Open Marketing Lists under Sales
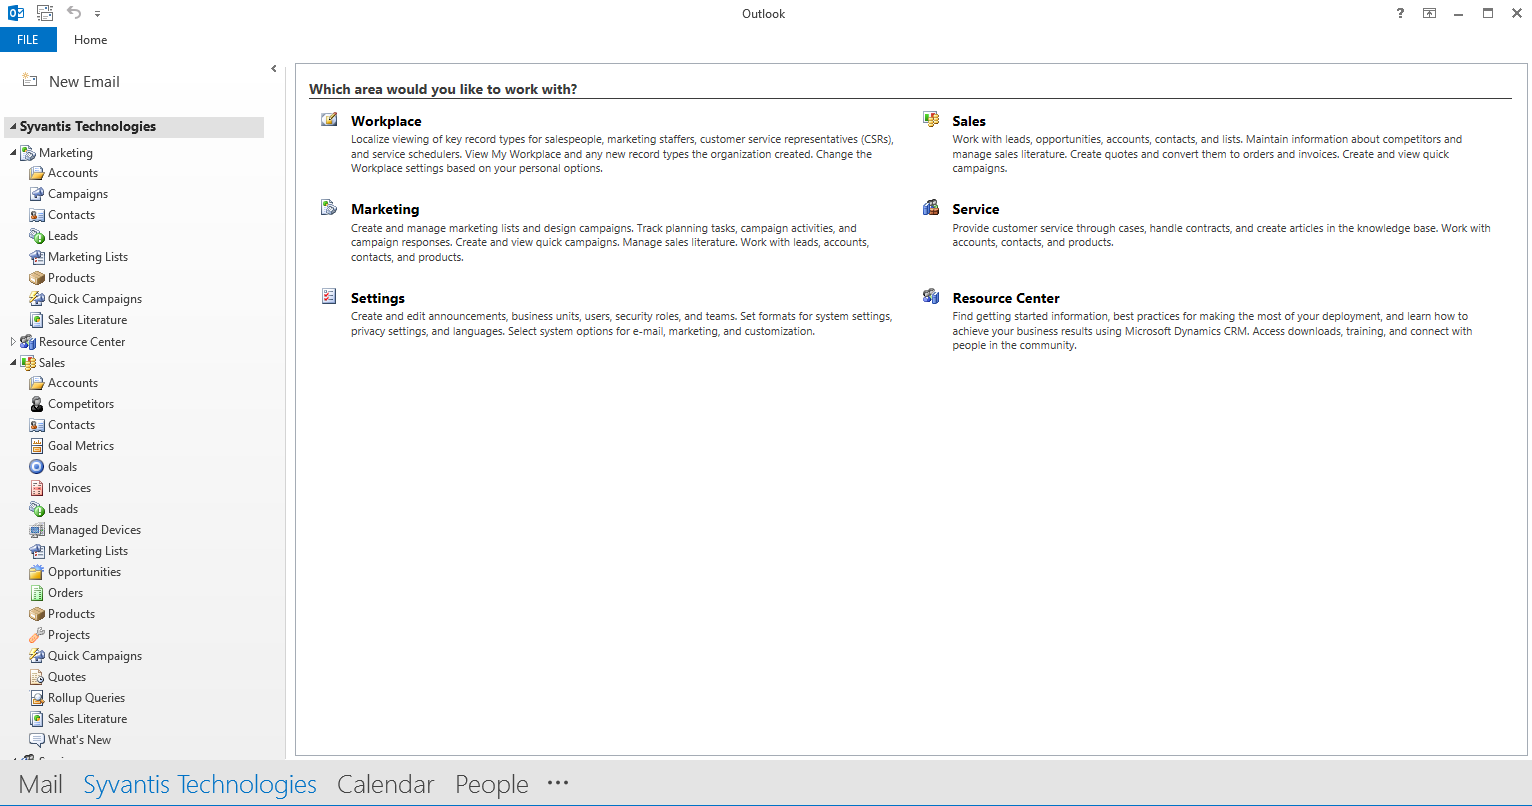 tap(88, 551)
